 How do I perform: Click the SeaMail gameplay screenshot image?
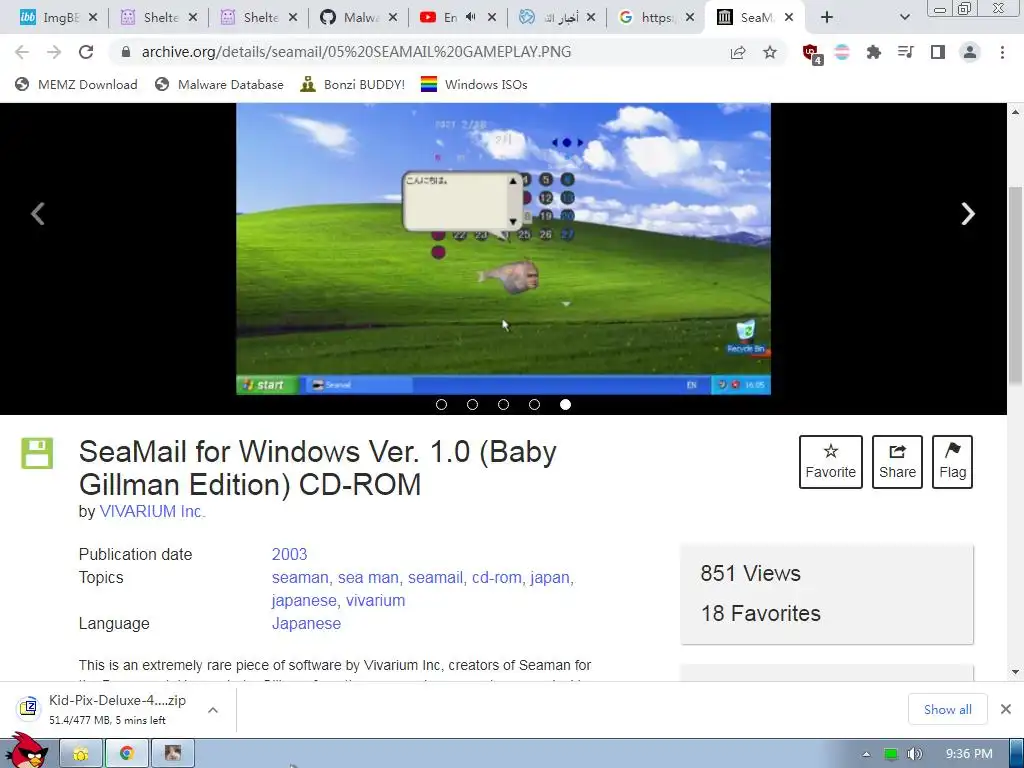[x=504, y=249]
